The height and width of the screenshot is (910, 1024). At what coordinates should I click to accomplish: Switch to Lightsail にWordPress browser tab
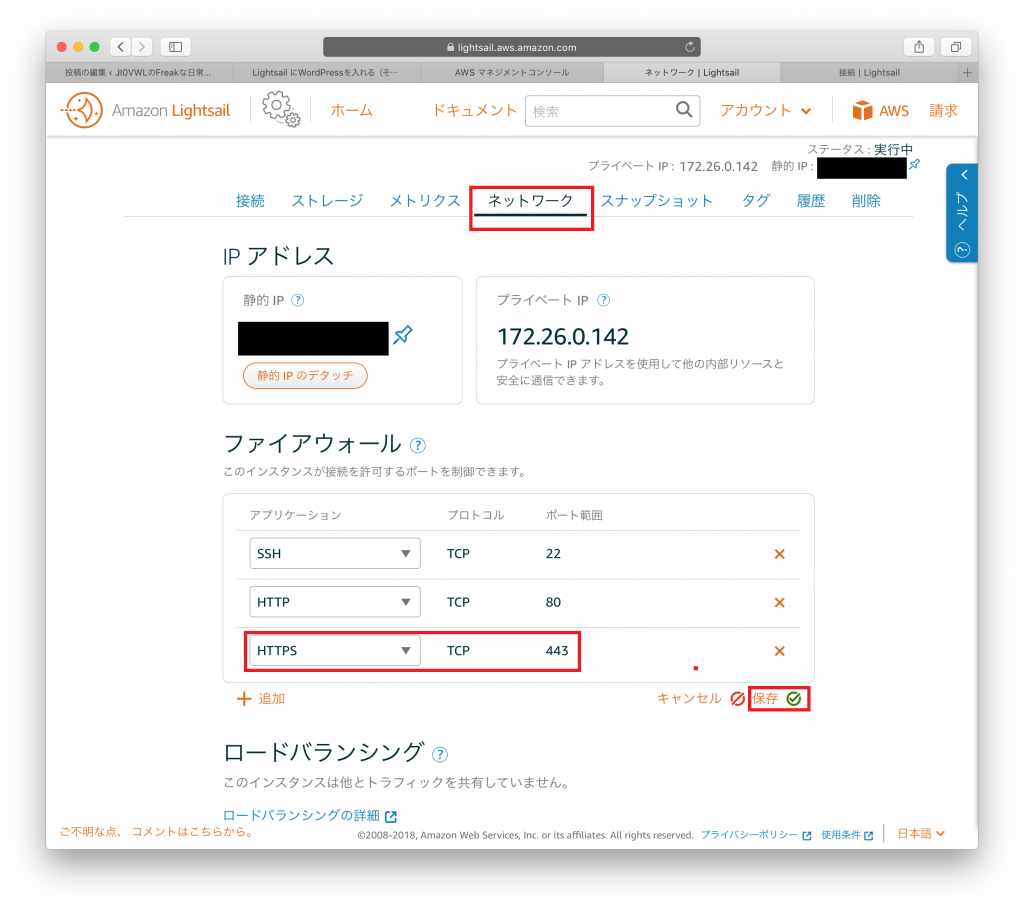point(325,73)
